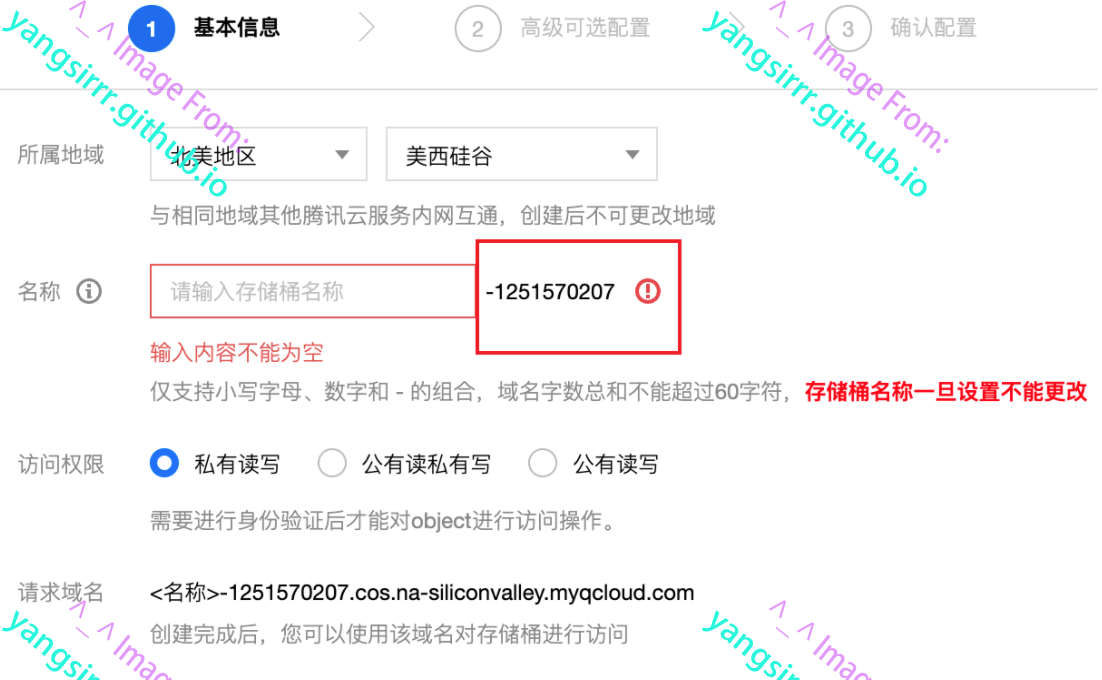1102x680 pixels.
Task: Click the request domain text ending myqcloud.com
Action: (x=422, y=593)
